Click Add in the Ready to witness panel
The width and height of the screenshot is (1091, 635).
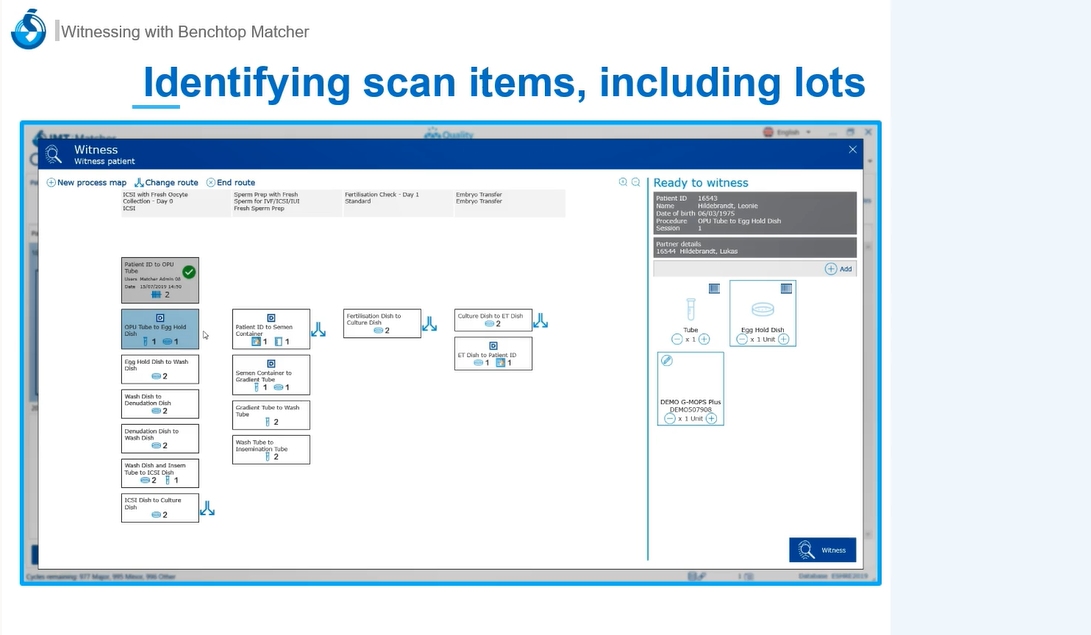click(839, 269)
